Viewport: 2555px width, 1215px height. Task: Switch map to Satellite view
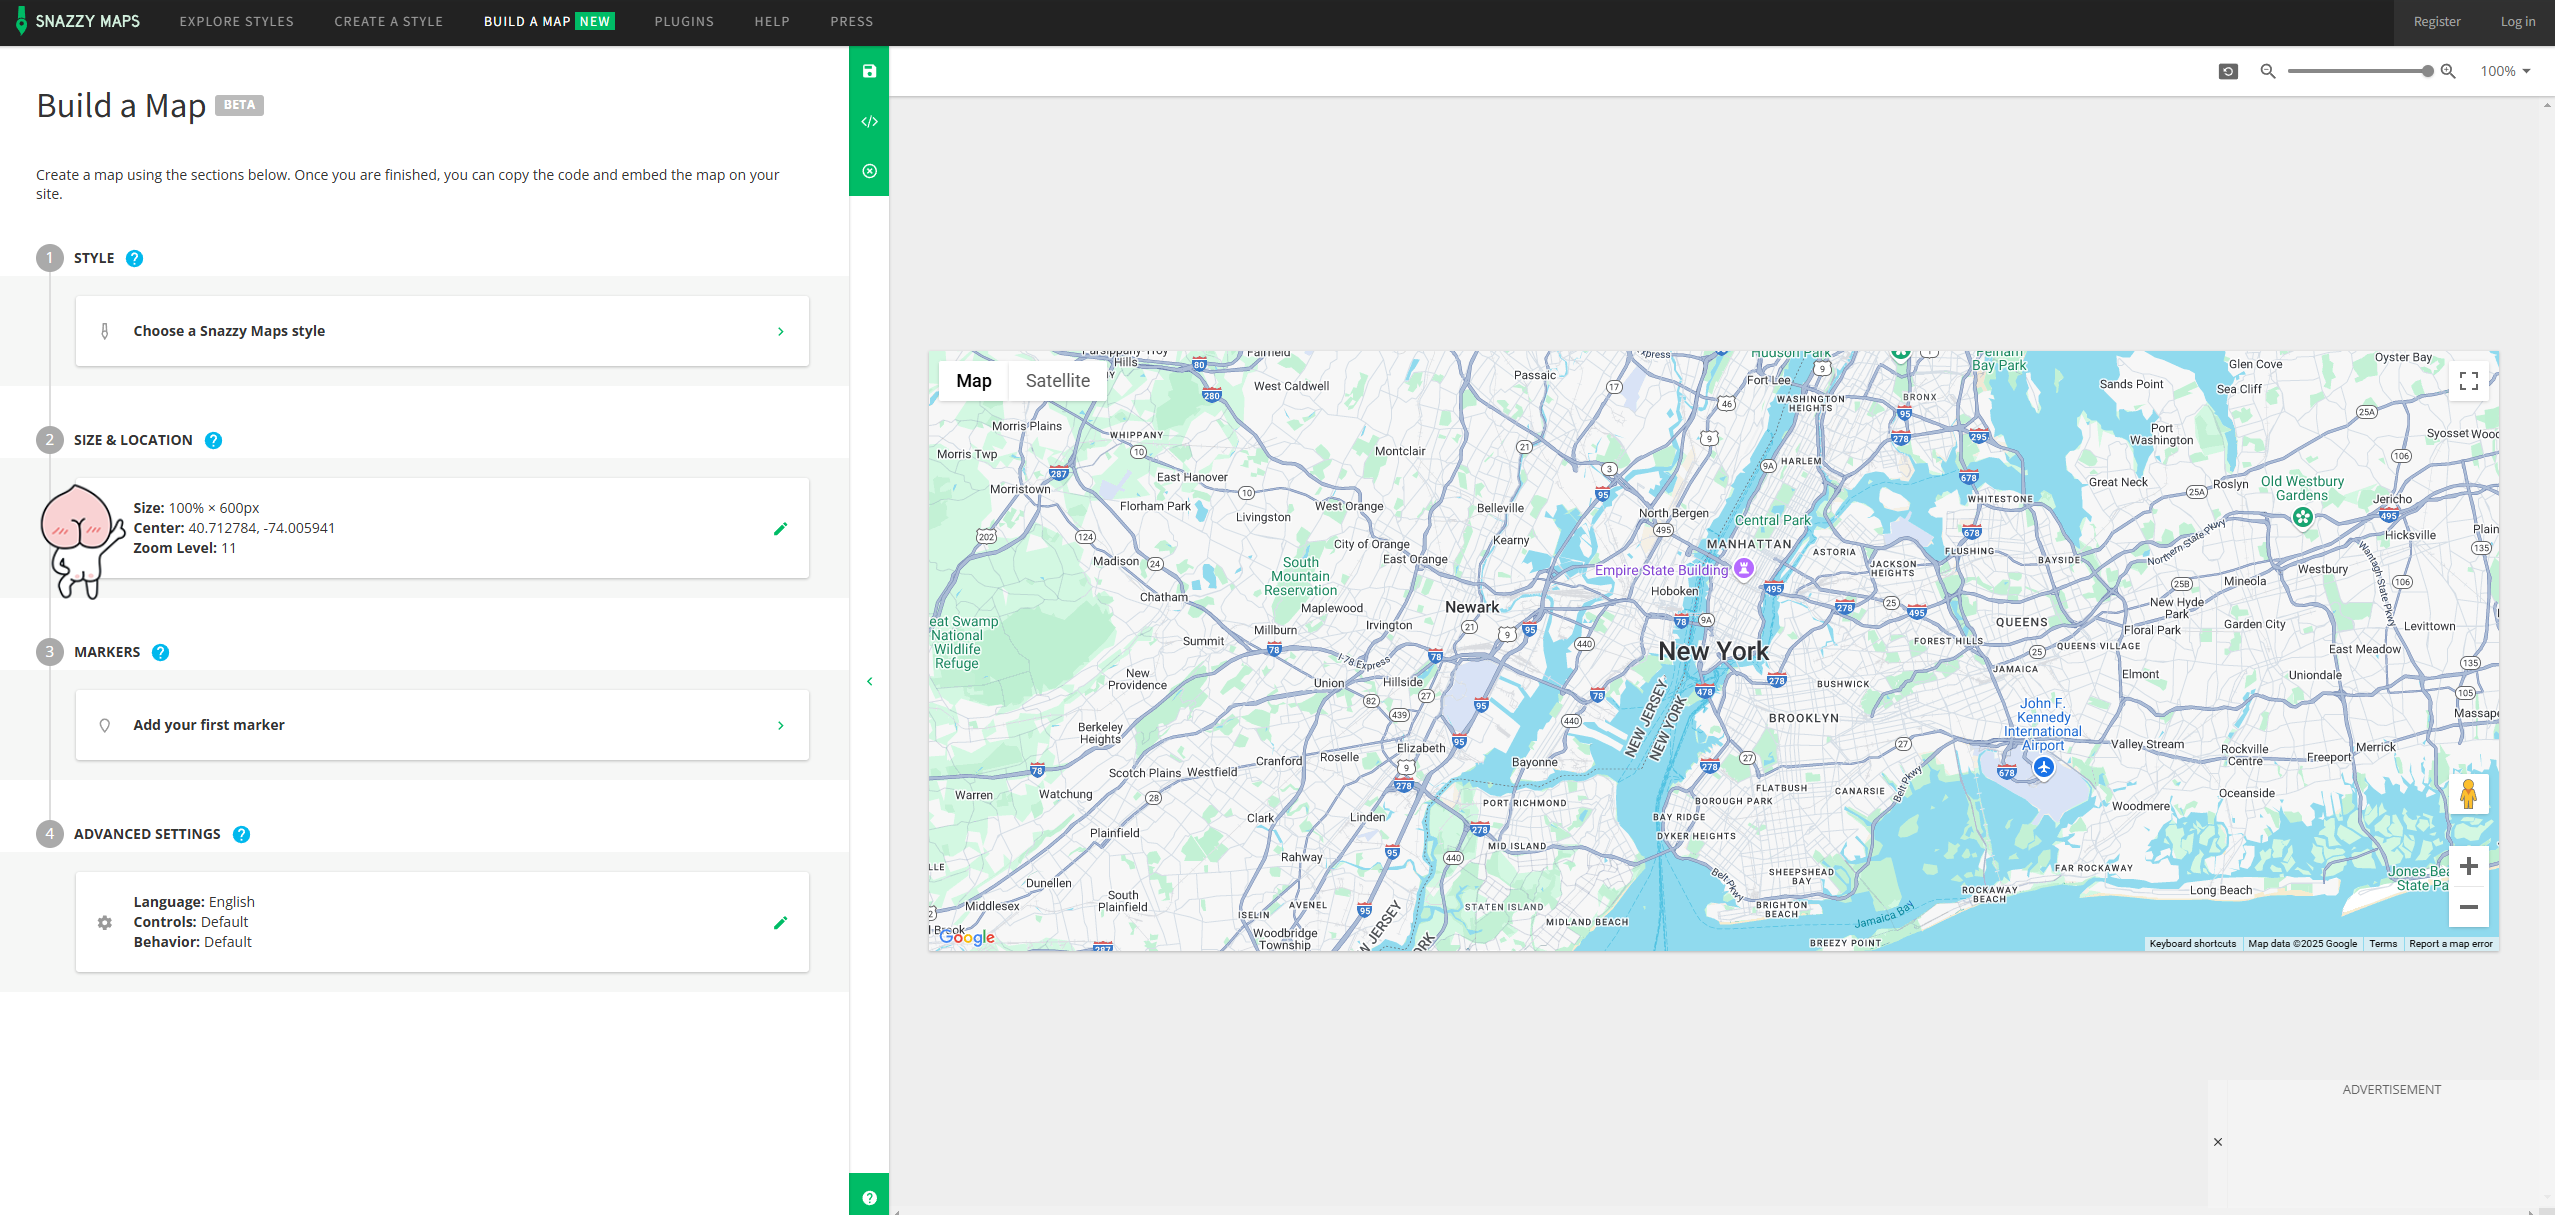click(1057, 381)
